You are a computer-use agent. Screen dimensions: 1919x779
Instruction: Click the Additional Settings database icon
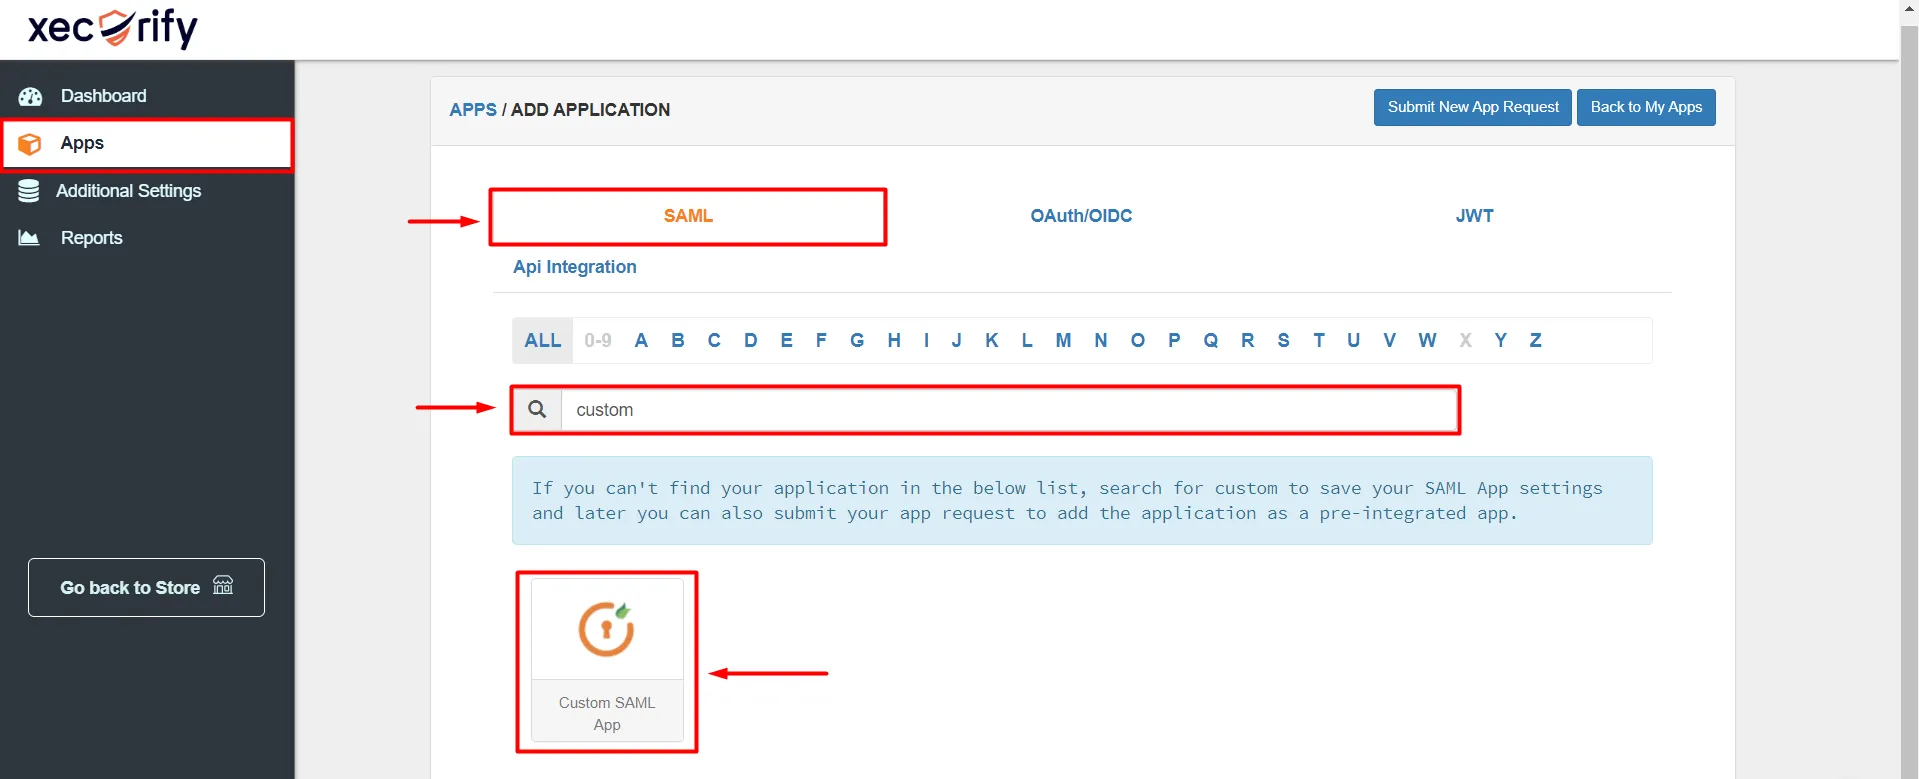[29, 191]
